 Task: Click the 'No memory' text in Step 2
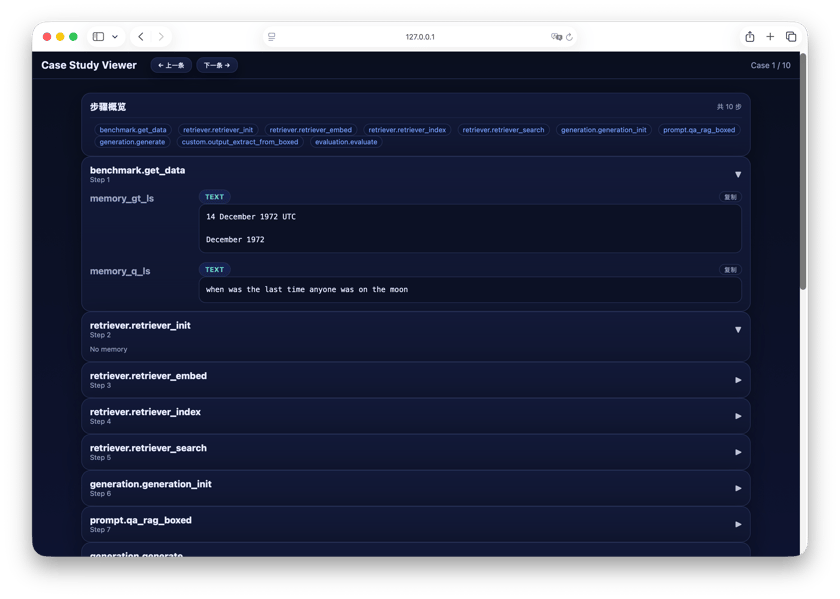109,349
